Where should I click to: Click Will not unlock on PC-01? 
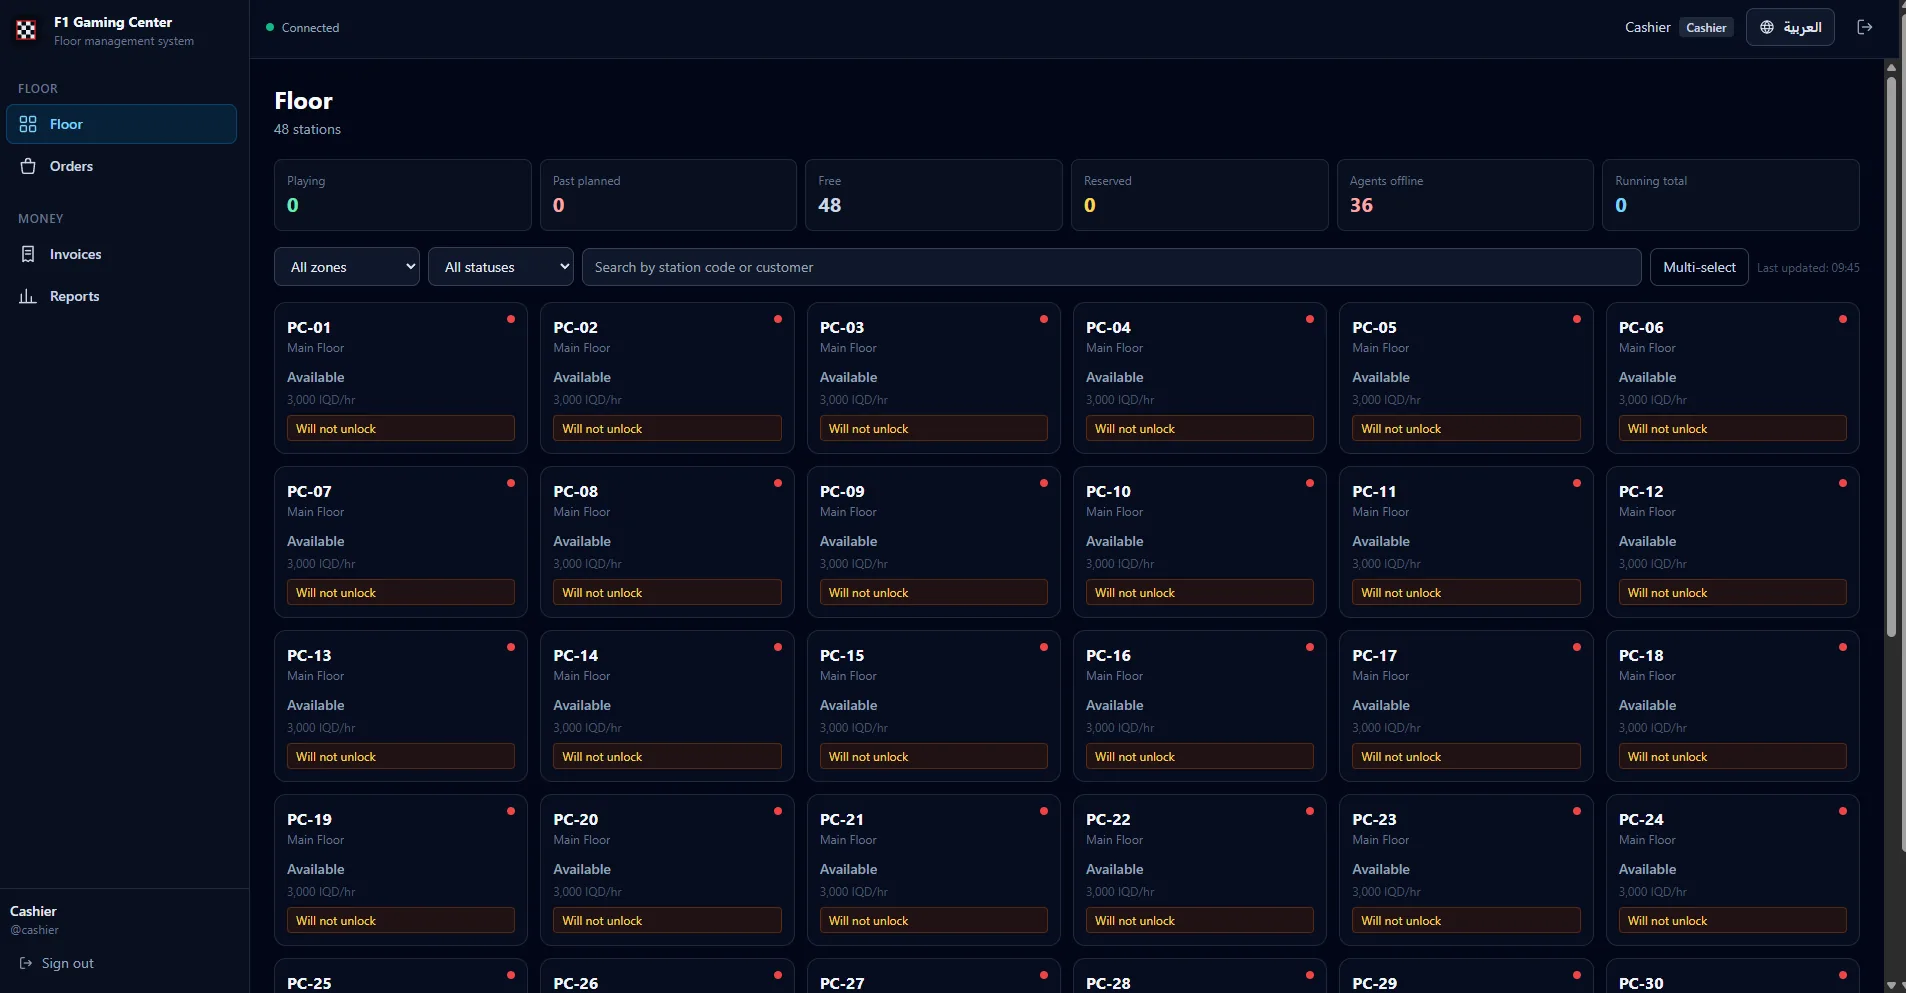401,428
